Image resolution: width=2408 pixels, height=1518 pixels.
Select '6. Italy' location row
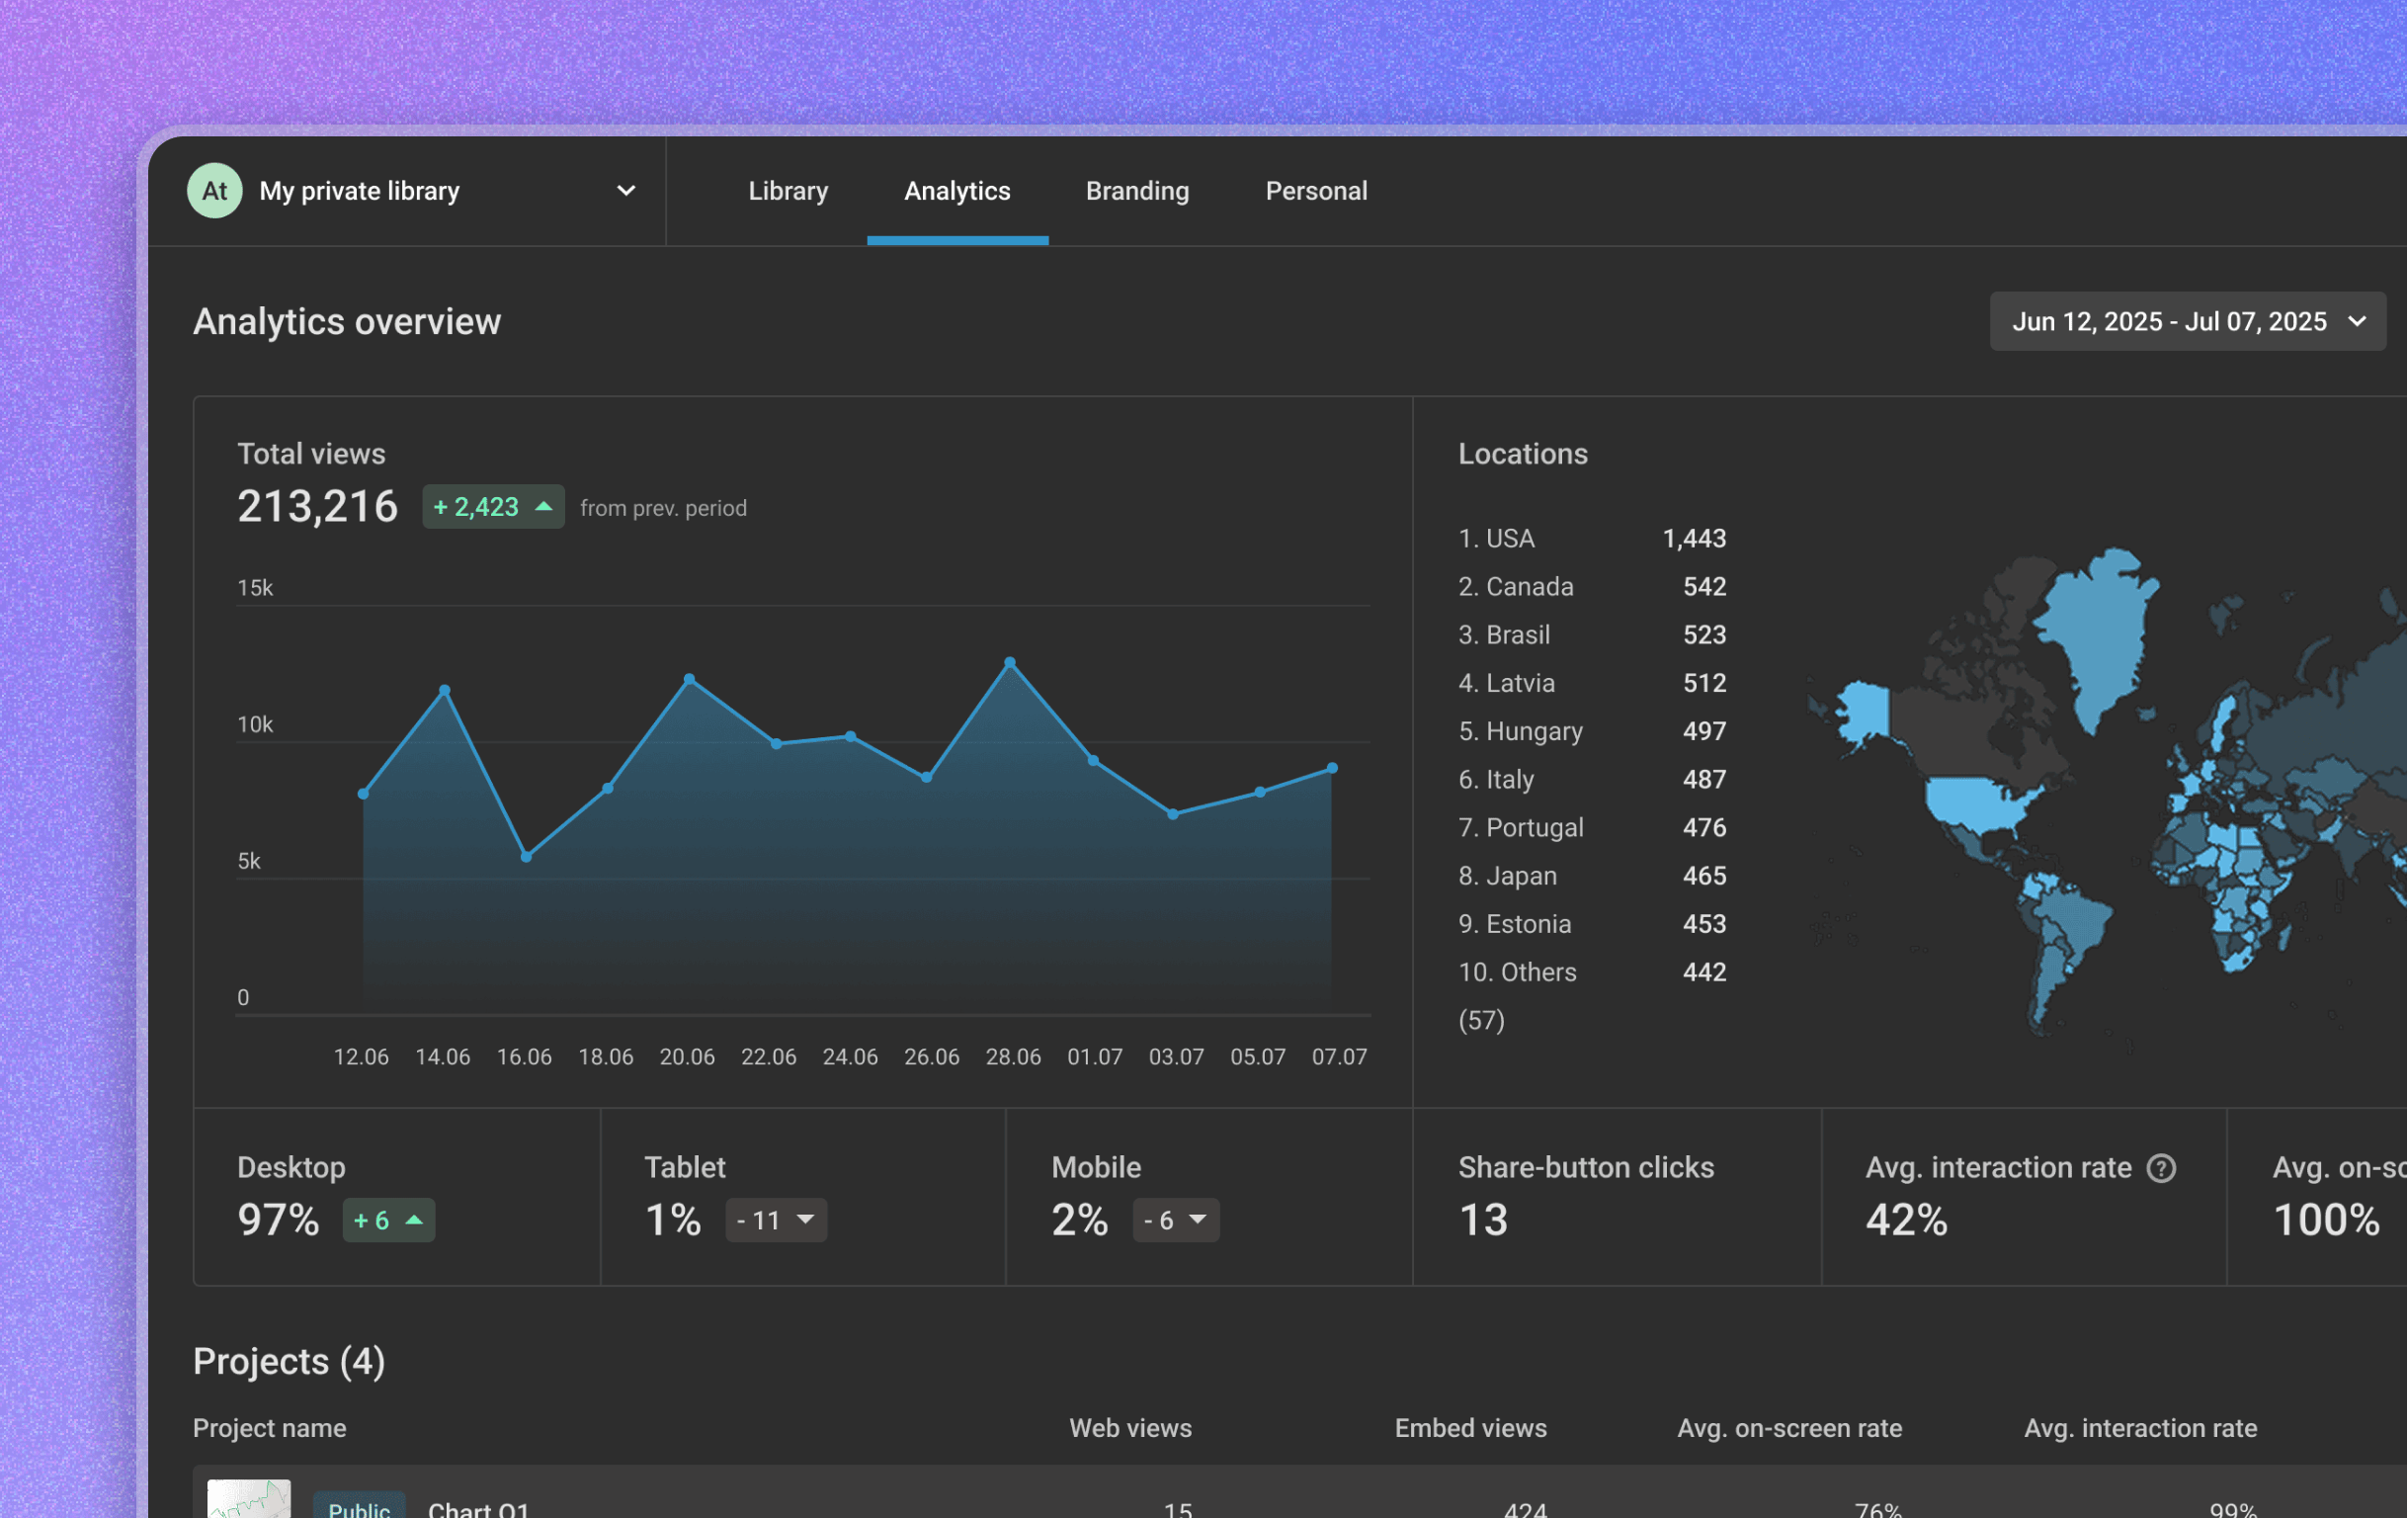(1592, 779)
